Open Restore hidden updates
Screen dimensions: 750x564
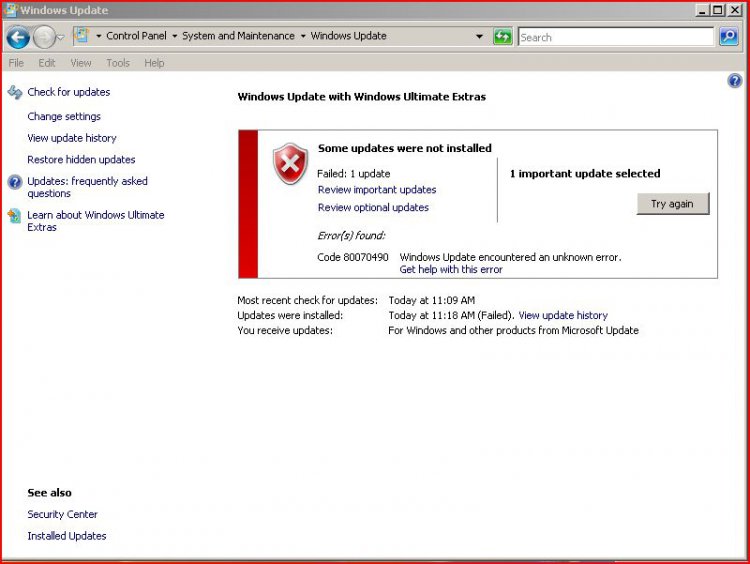(81, 159)
